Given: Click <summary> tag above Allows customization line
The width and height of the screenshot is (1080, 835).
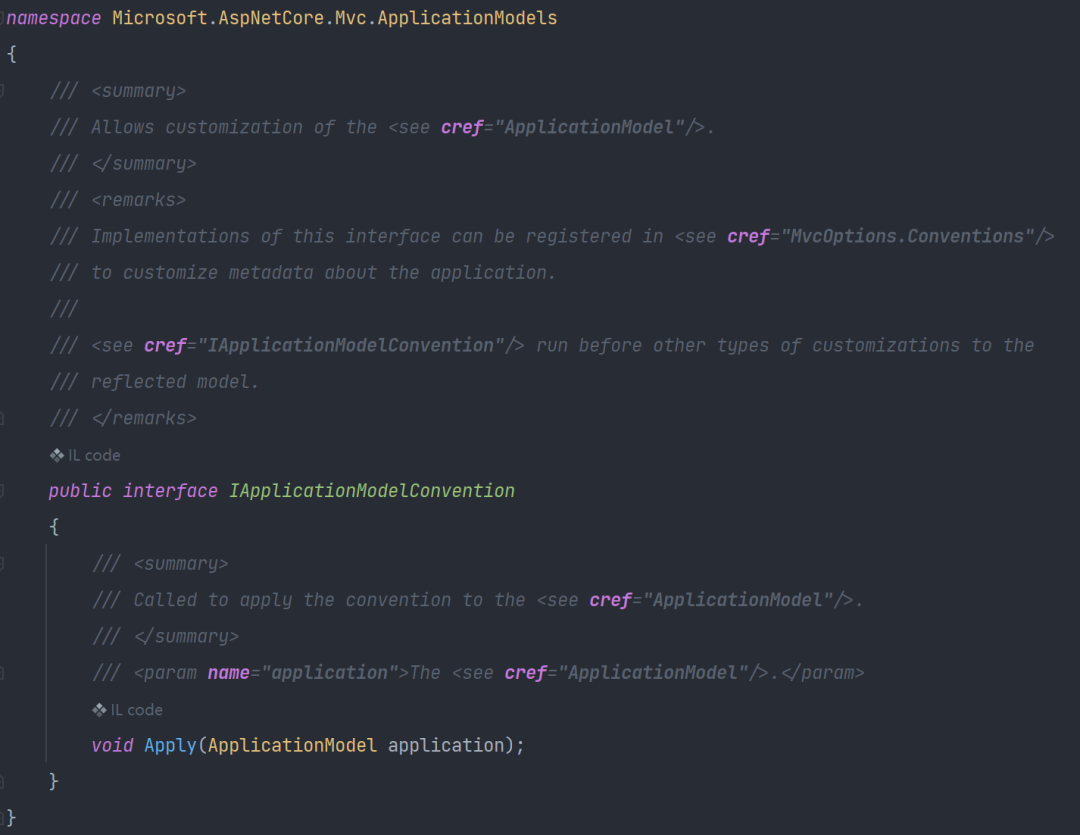Looking at the screenshot, I should point(138,91).
